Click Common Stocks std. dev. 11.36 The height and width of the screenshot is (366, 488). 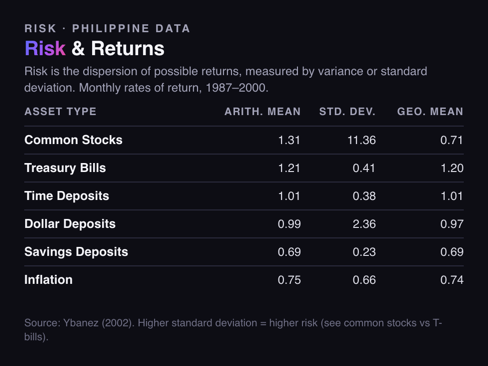coord(362,140)
